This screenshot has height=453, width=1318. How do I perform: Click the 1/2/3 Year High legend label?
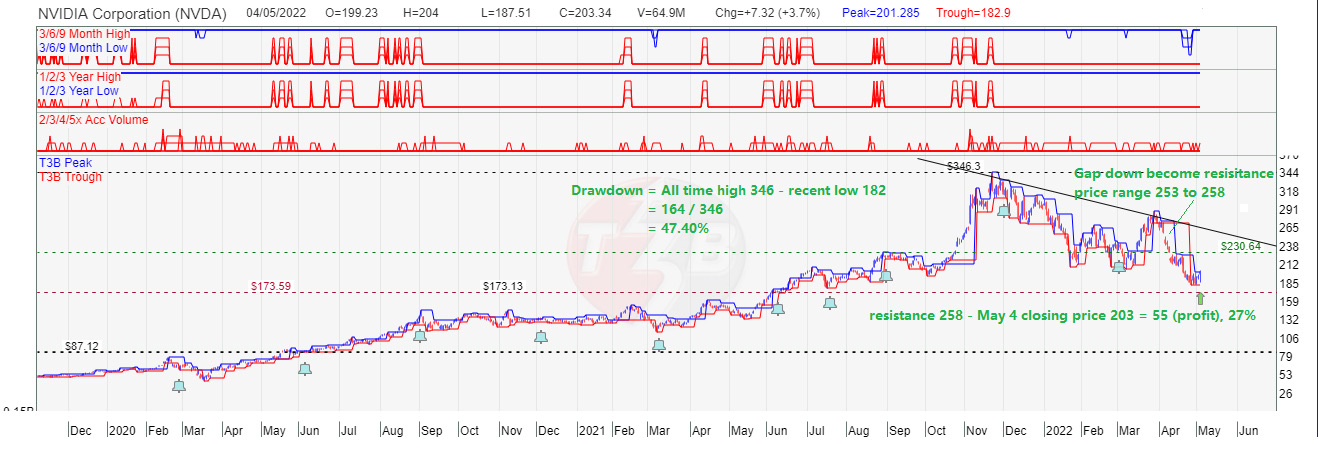[80, 77]
